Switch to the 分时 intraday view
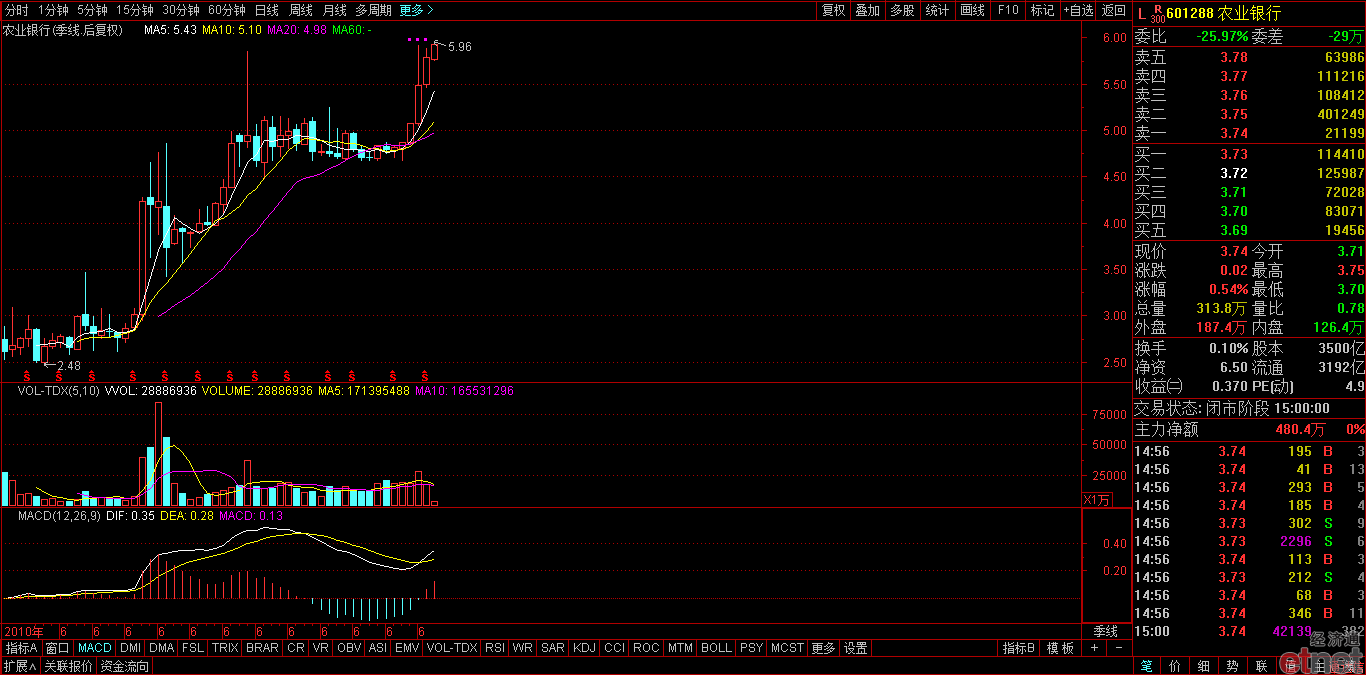 [x=16, y=10]
